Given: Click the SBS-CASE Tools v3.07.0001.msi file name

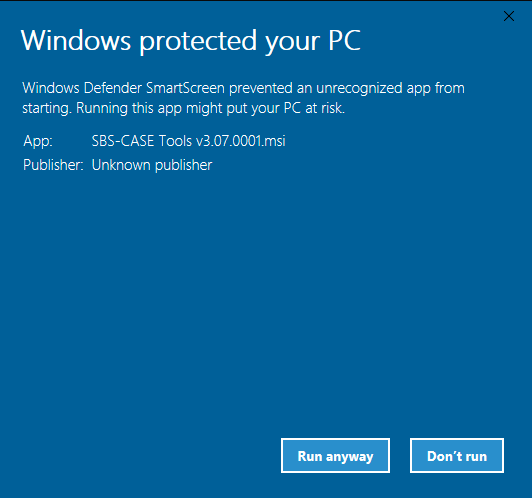Looking at the screenshot, I should [x=189, y=140].
